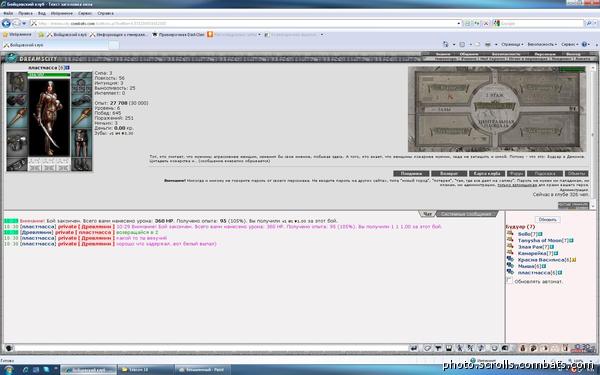Switch to the Системные сообщения tab
The height and width of the screenshot is (375, 600).
(466, 214)
